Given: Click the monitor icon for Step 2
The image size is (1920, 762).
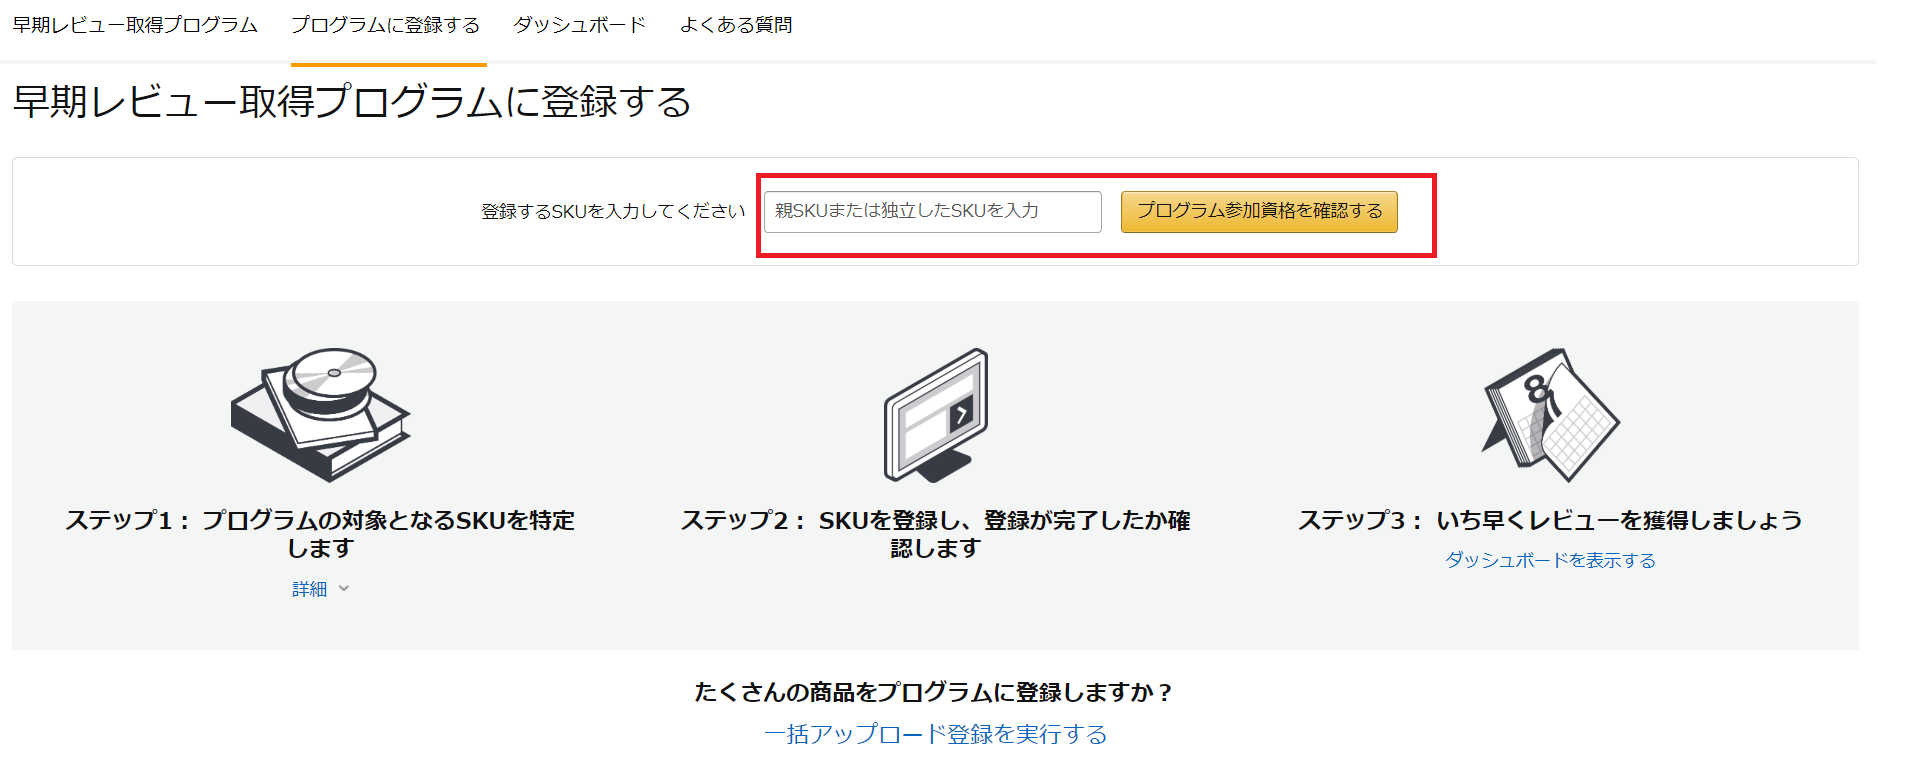Looking at the screenshot, I should tap(936, 415).
